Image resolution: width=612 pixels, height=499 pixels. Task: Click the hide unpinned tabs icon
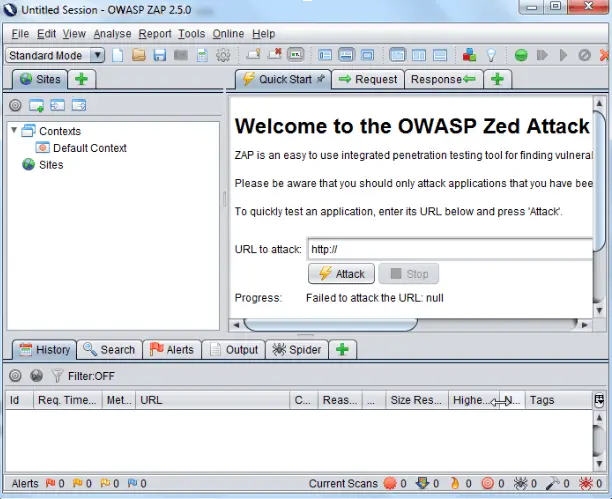274,54
